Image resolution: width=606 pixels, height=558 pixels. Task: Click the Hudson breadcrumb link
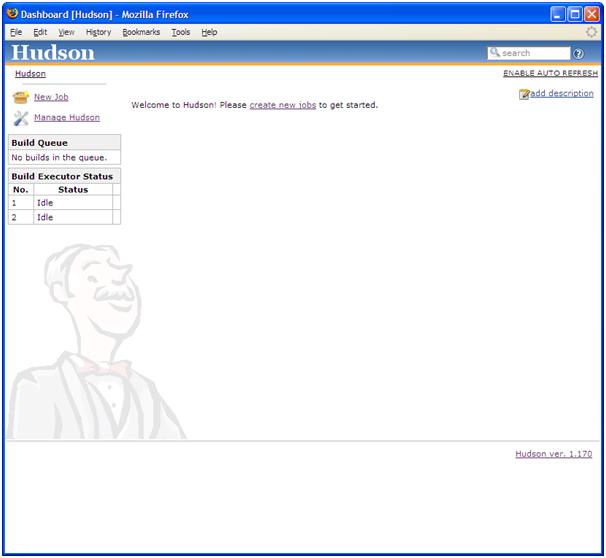31,73
